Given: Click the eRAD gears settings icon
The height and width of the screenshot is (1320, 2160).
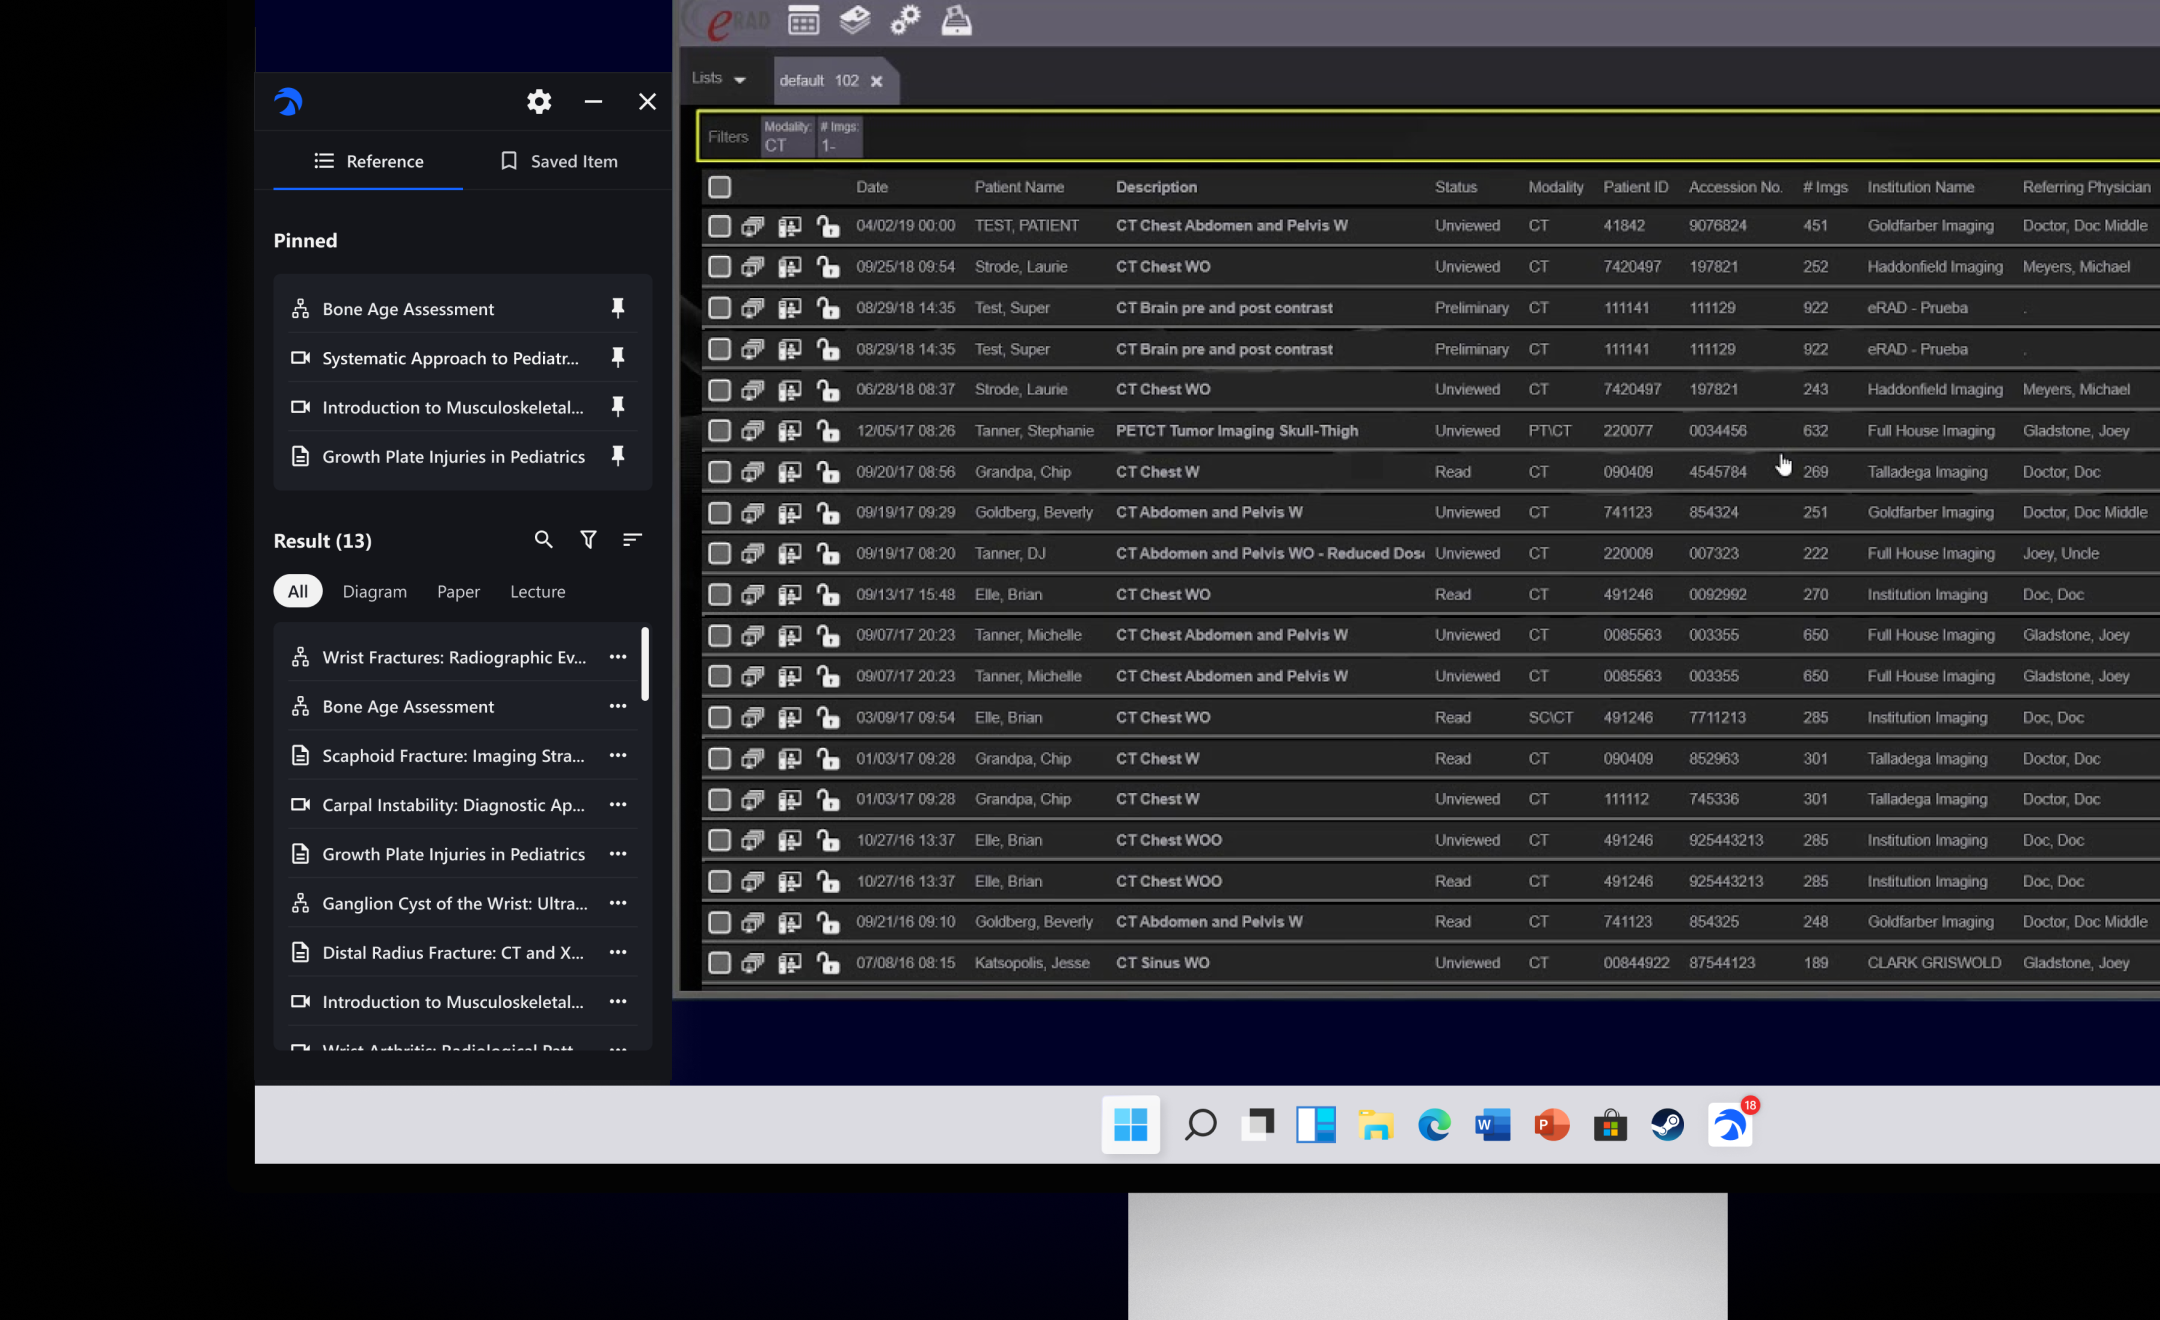Looking at the screenshot, I should pos(905,20).
